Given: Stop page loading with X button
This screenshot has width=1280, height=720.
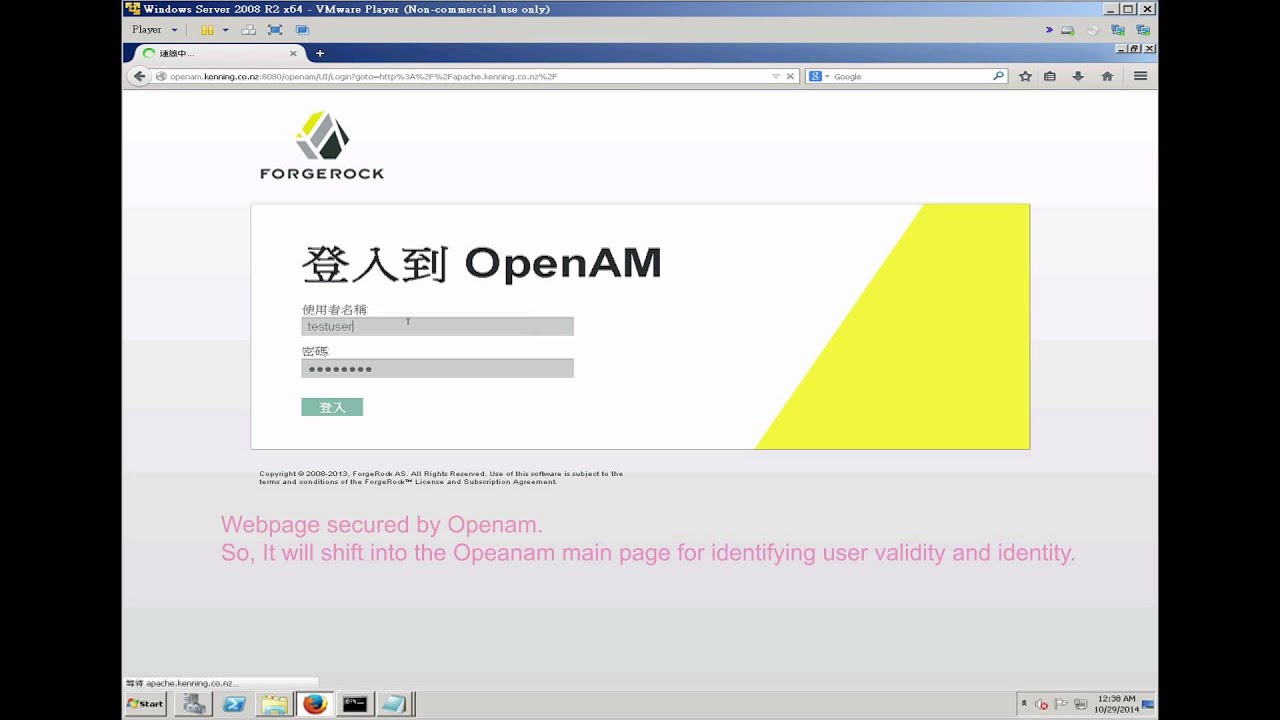Looking at the screenshot, I should point(790,76).
